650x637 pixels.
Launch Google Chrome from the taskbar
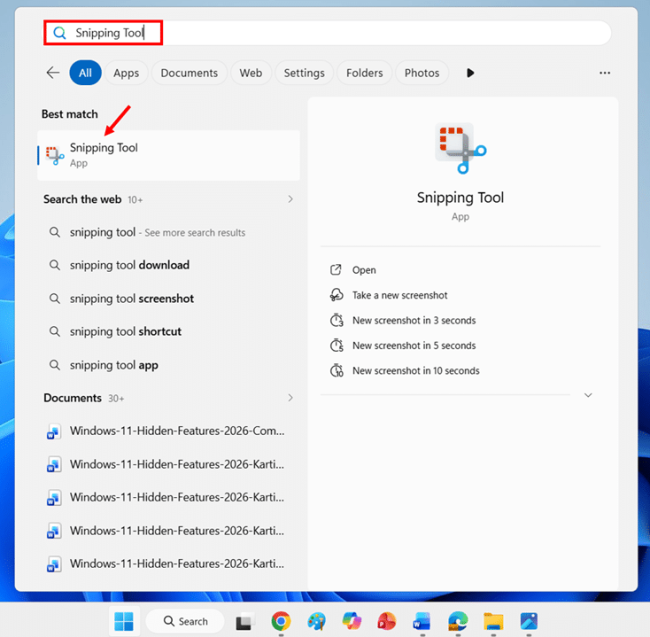point(281,621)
